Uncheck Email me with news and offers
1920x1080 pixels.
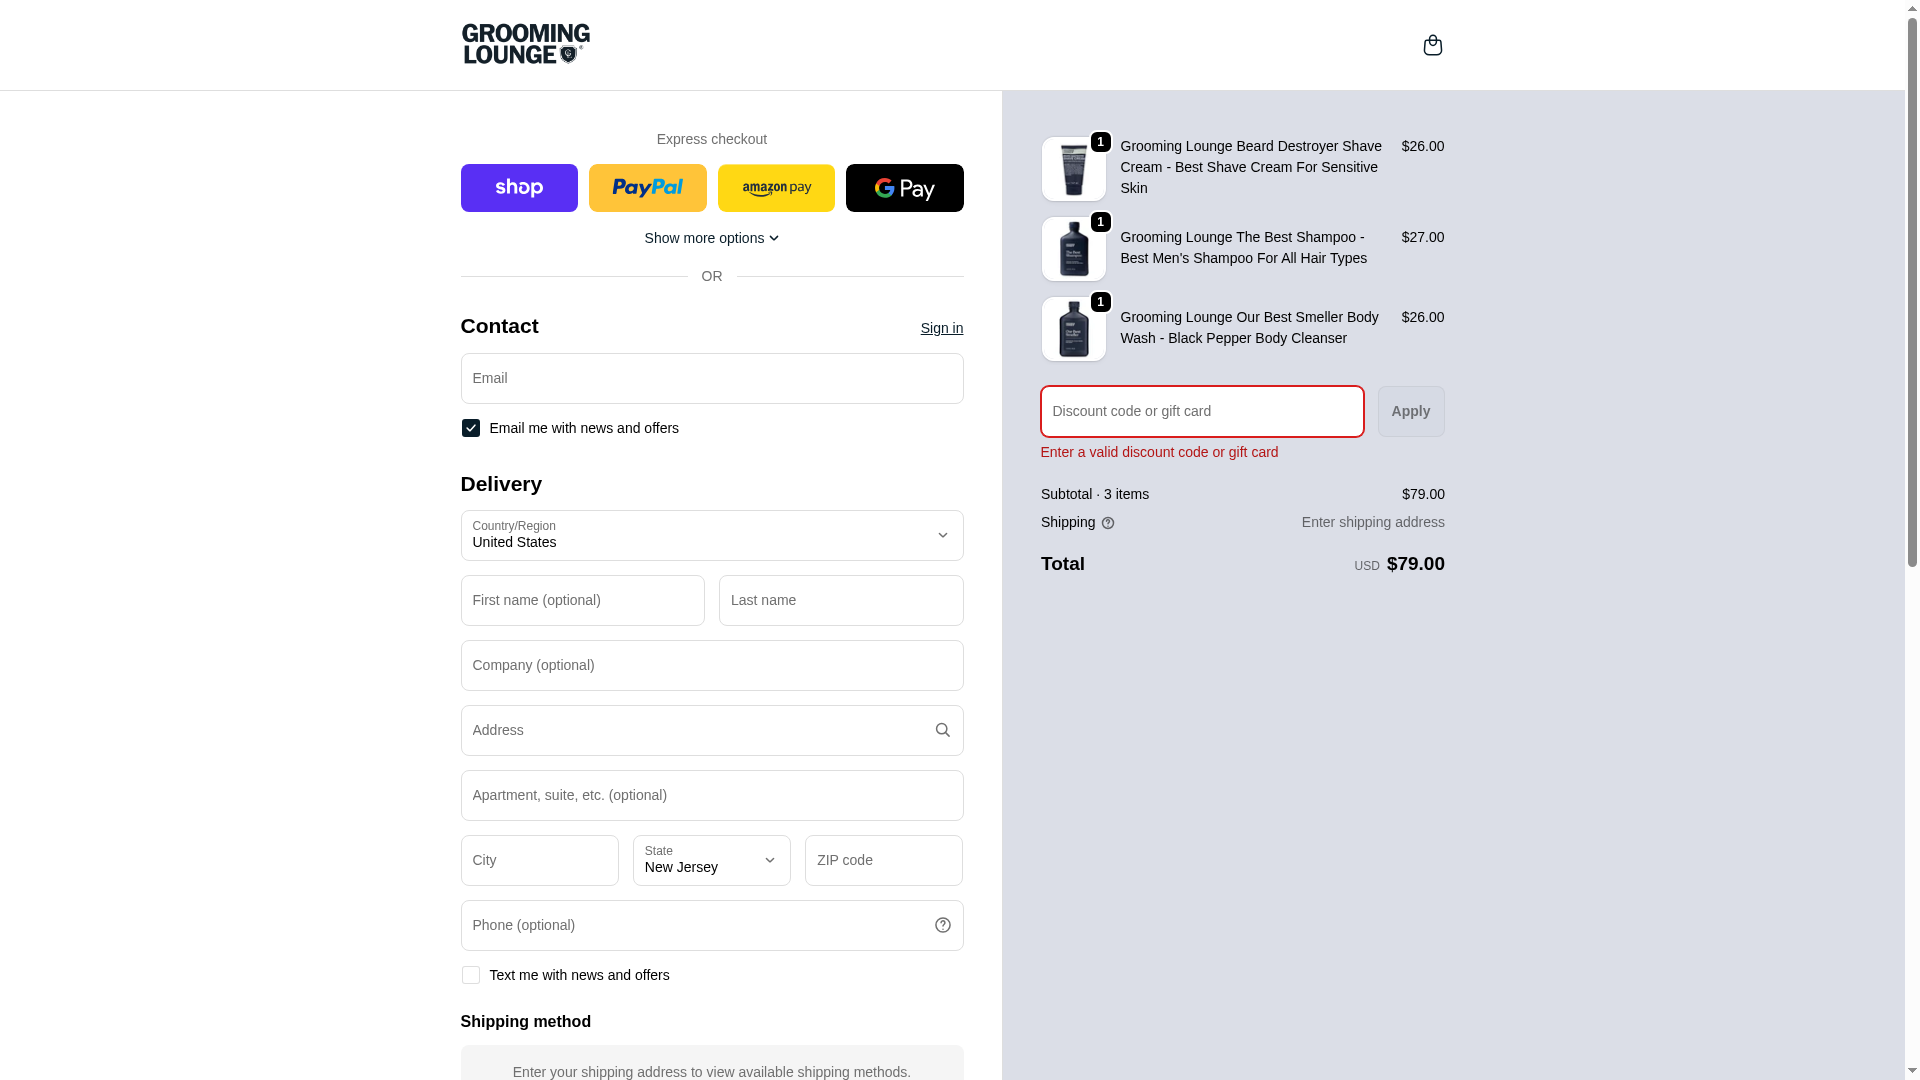pyautogui.click(x=471, y=428)
